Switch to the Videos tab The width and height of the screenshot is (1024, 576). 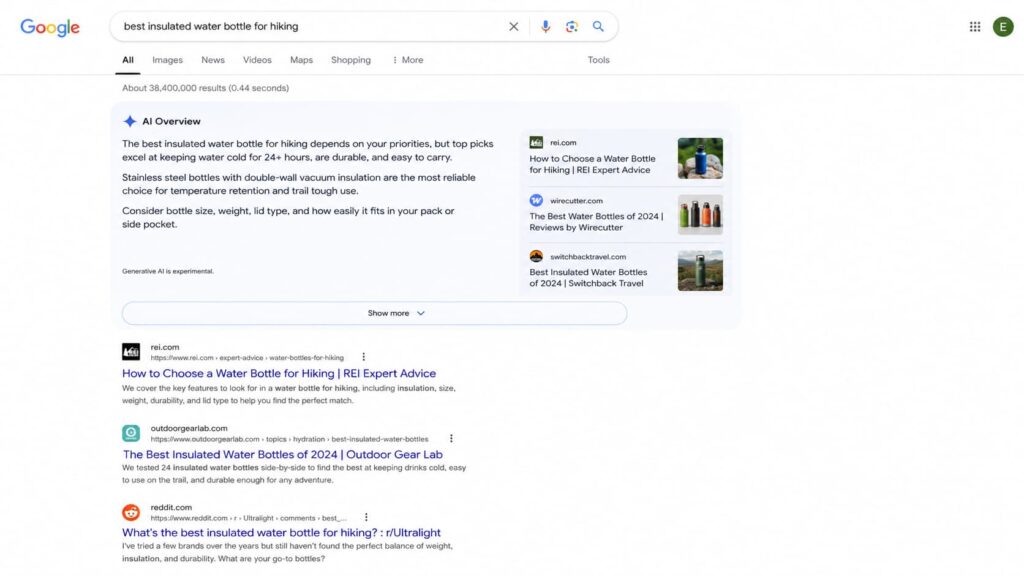click(x=257, y=60)
